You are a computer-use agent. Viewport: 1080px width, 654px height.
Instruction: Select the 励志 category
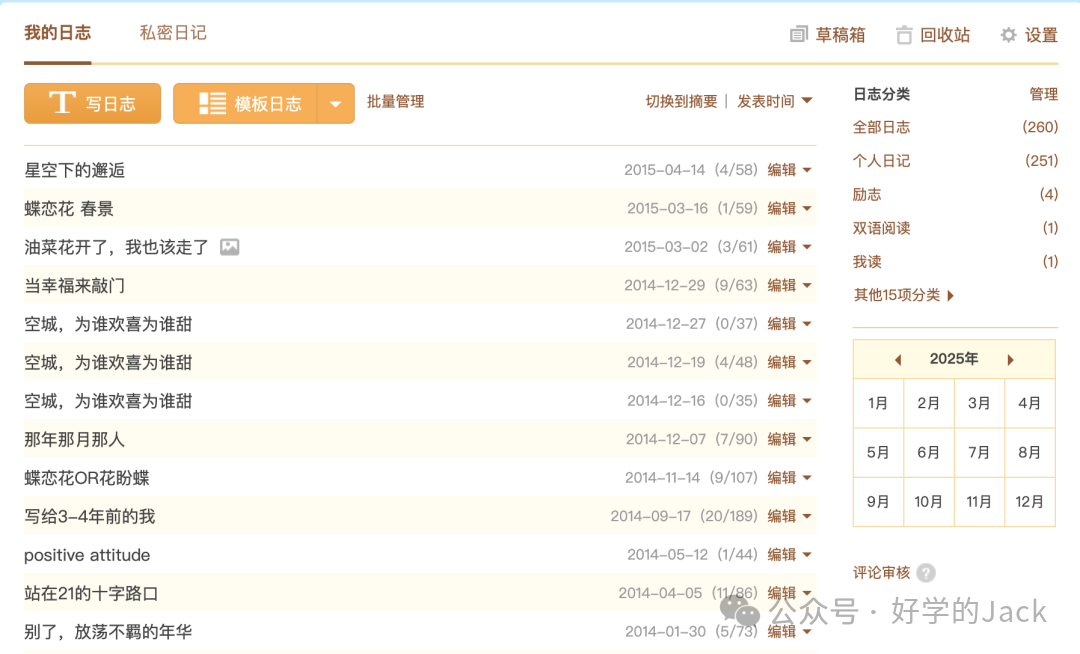[x=867, y=195]
